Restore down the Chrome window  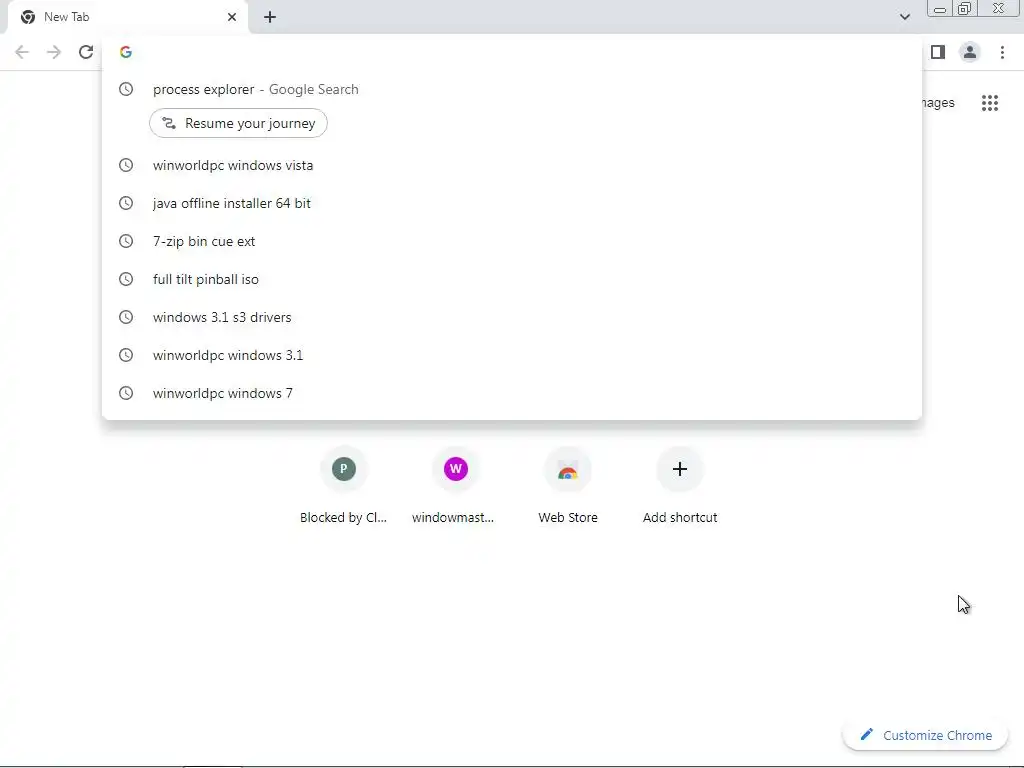965,8
